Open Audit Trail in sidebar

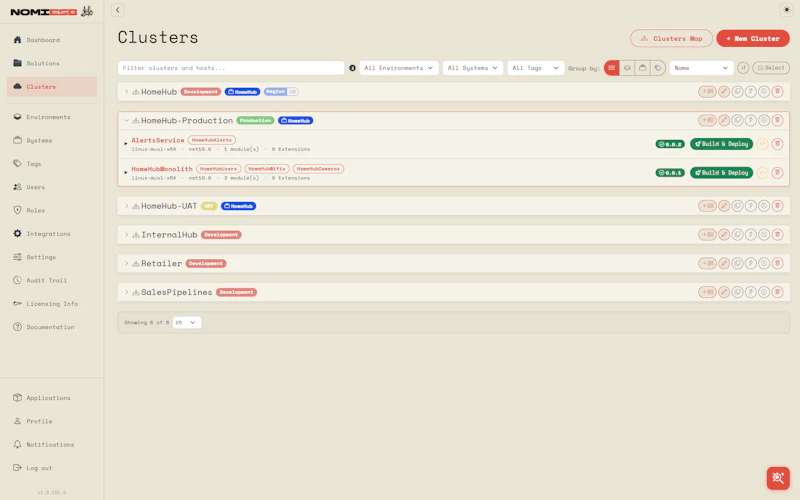pos(52,280)
